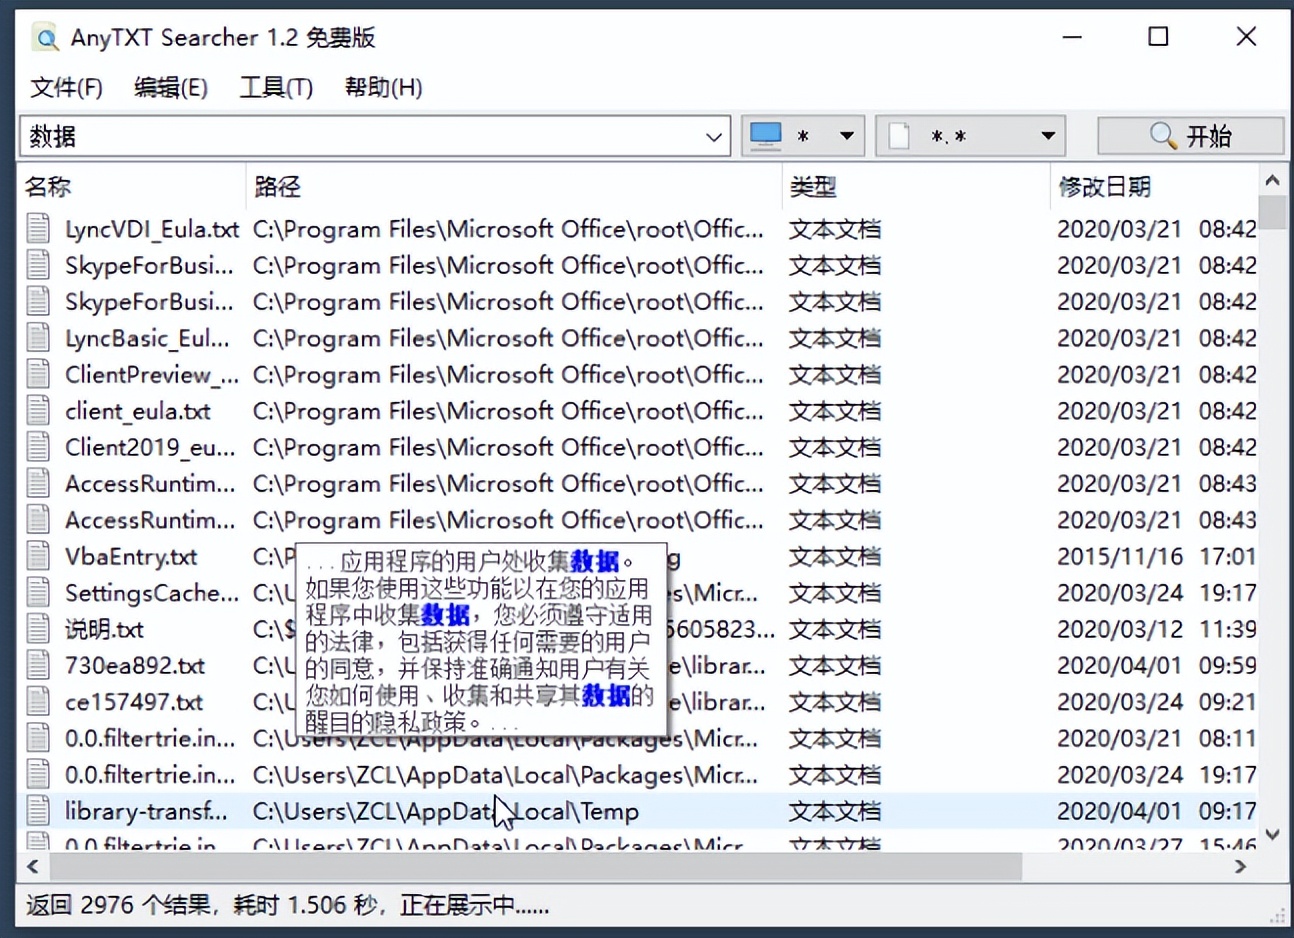Click the file icon beside 说明.txt

click(38, 629)
